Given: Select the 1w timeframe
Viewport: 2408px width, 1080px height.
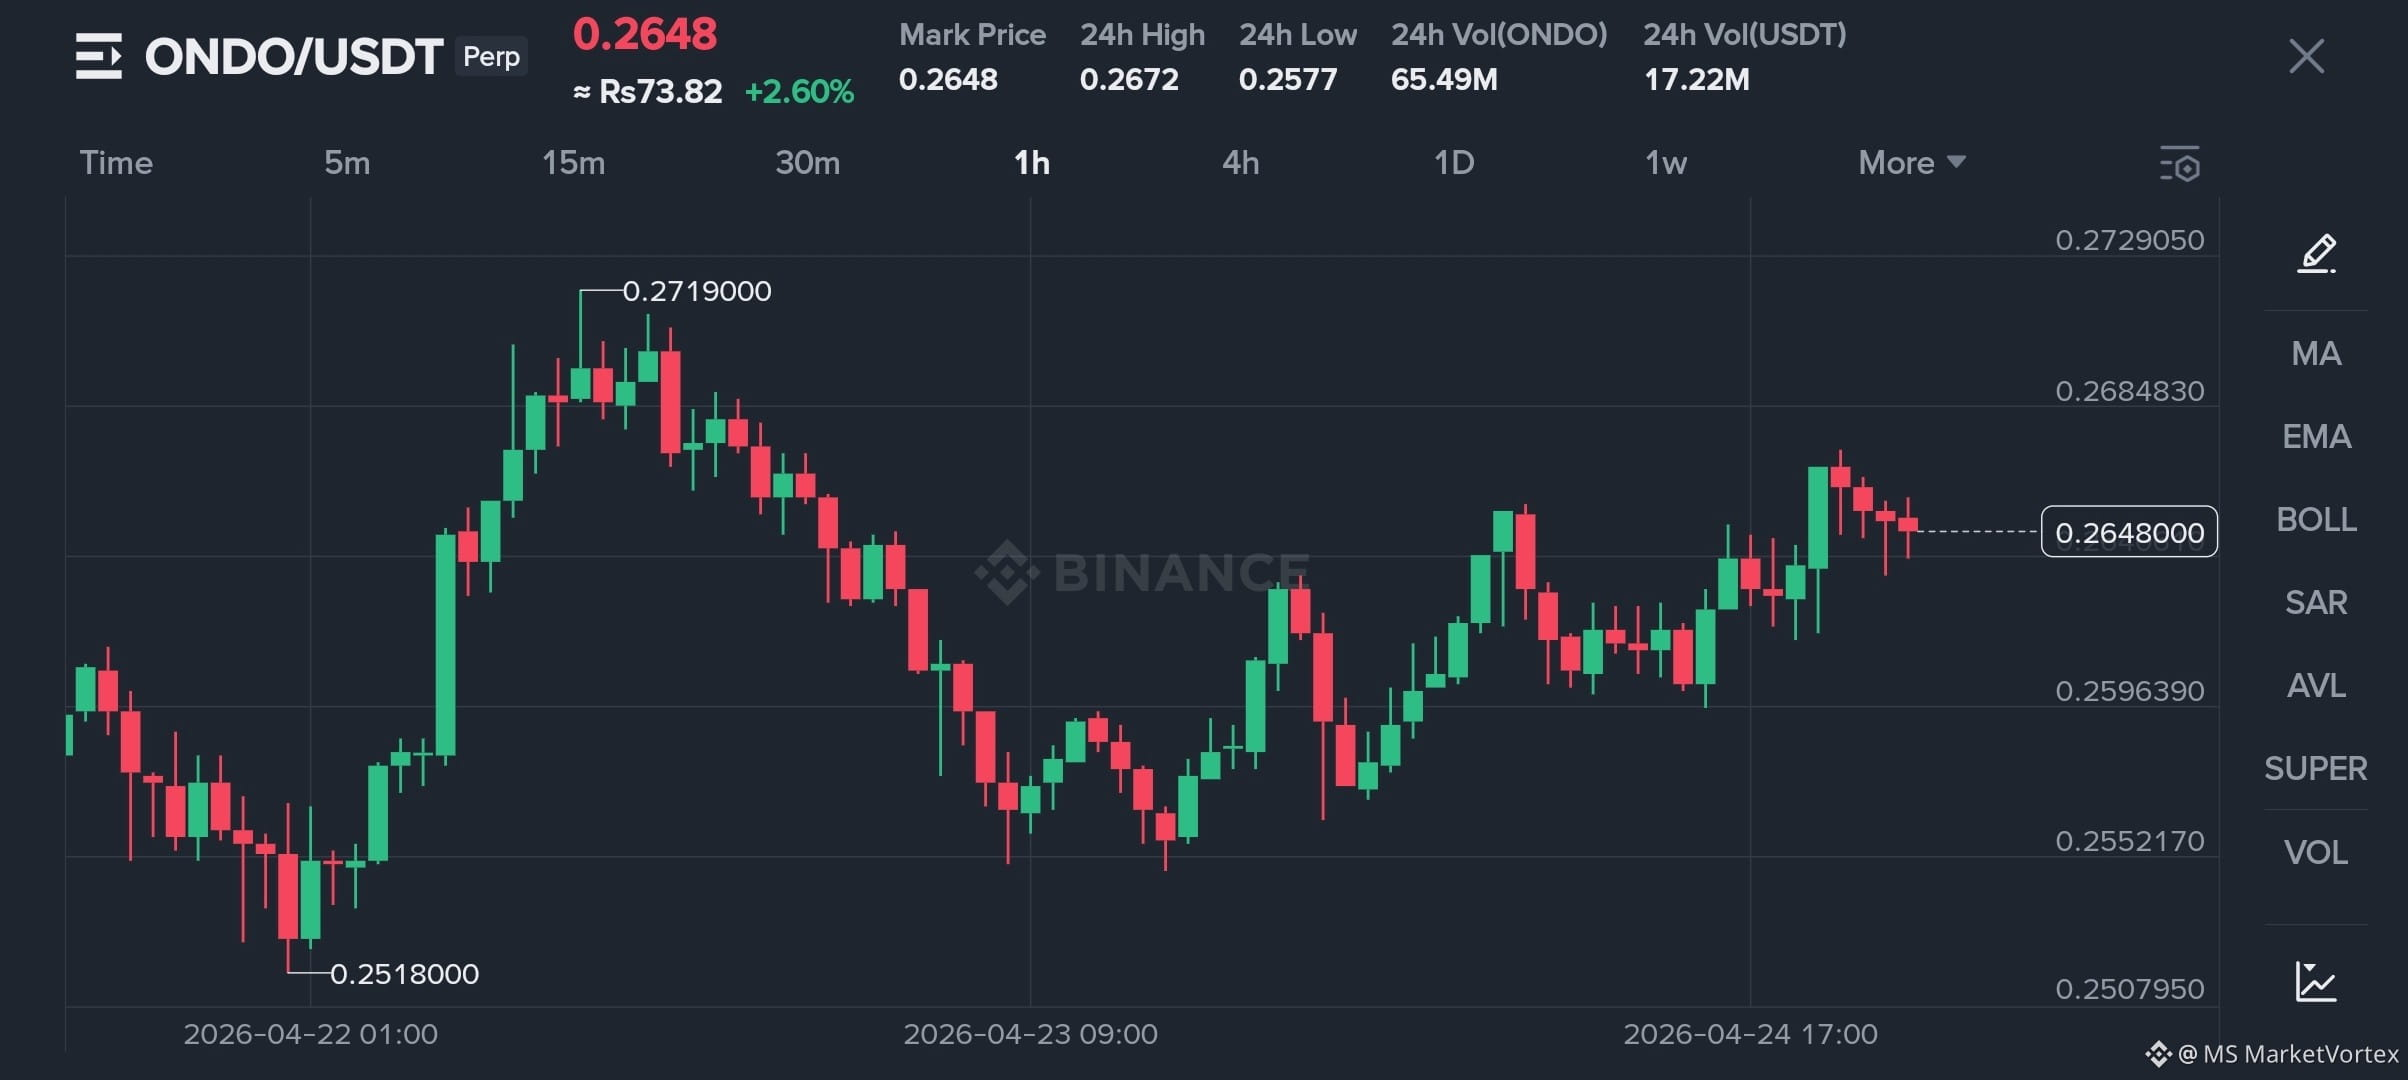Looking at the screenshot, I should pyautogui.click(x=1666, y=162).
